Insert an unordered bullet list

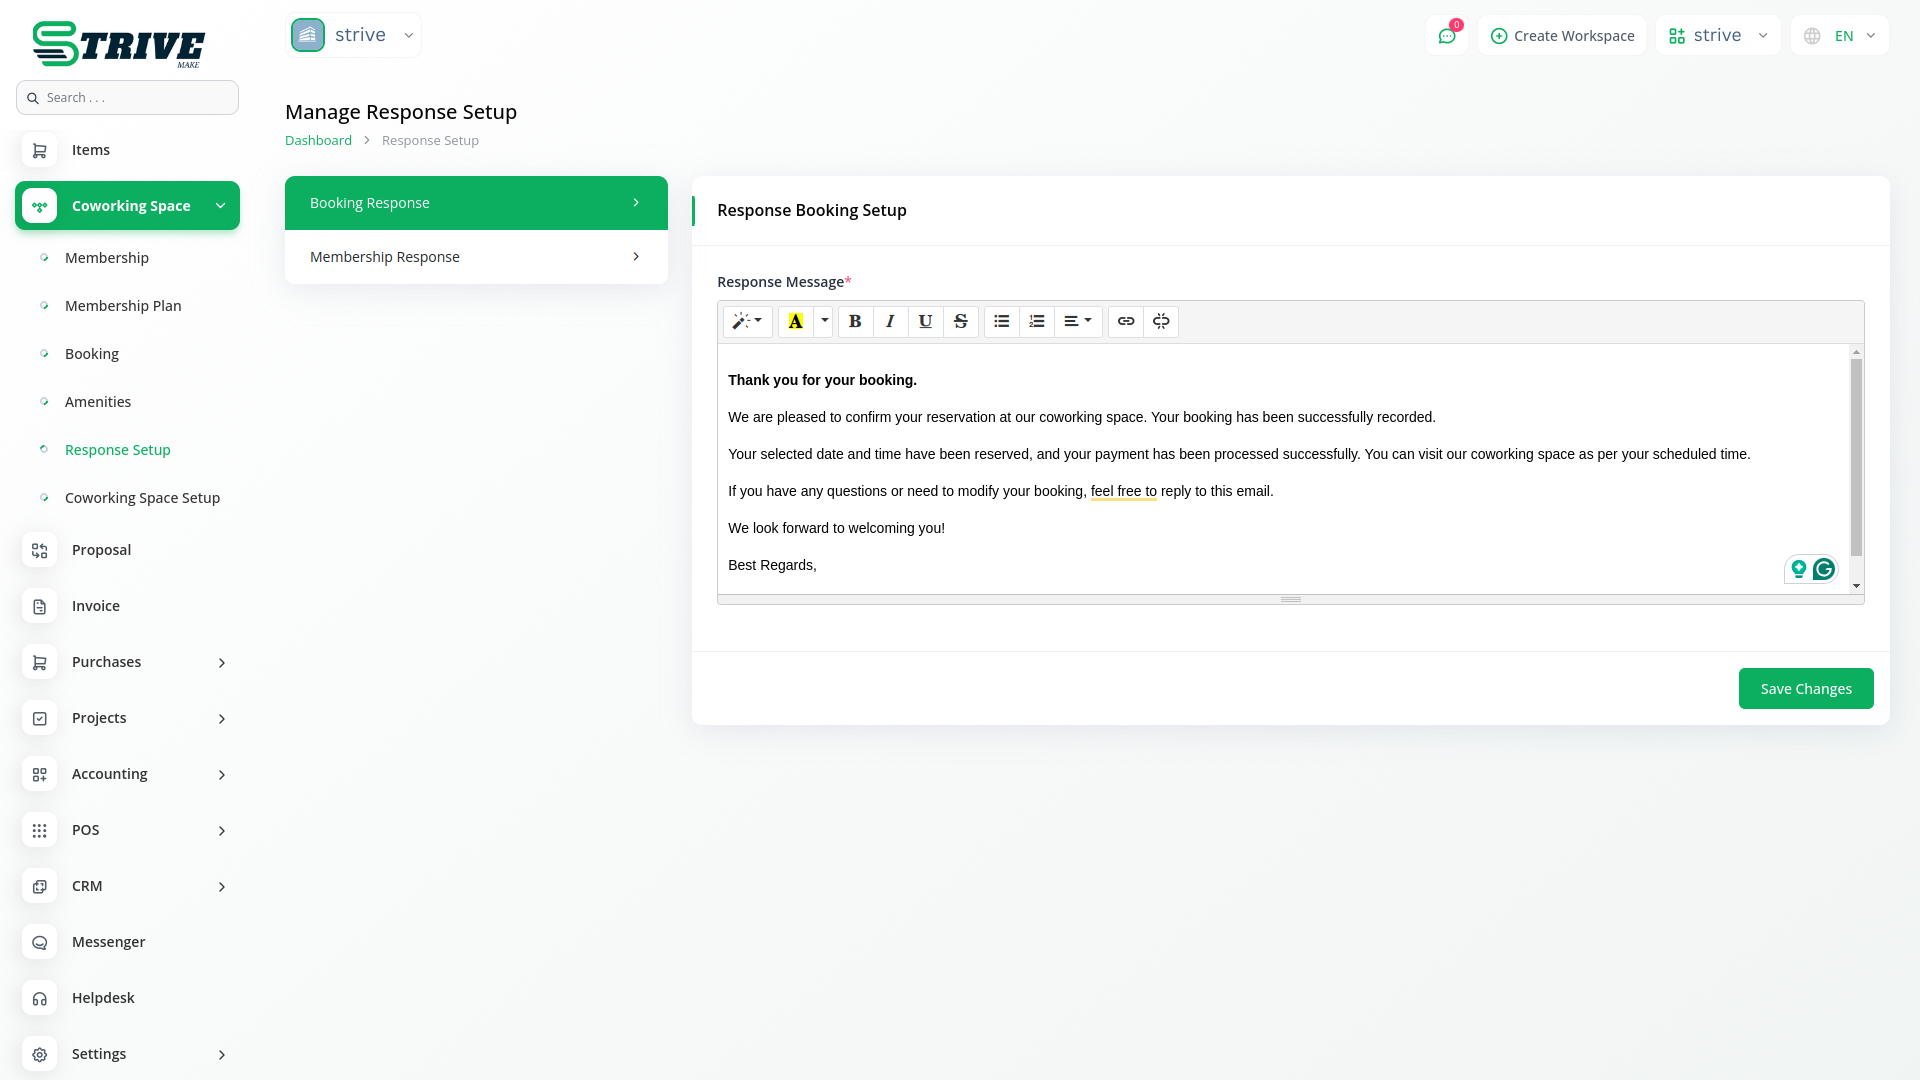click(1001, 321)
